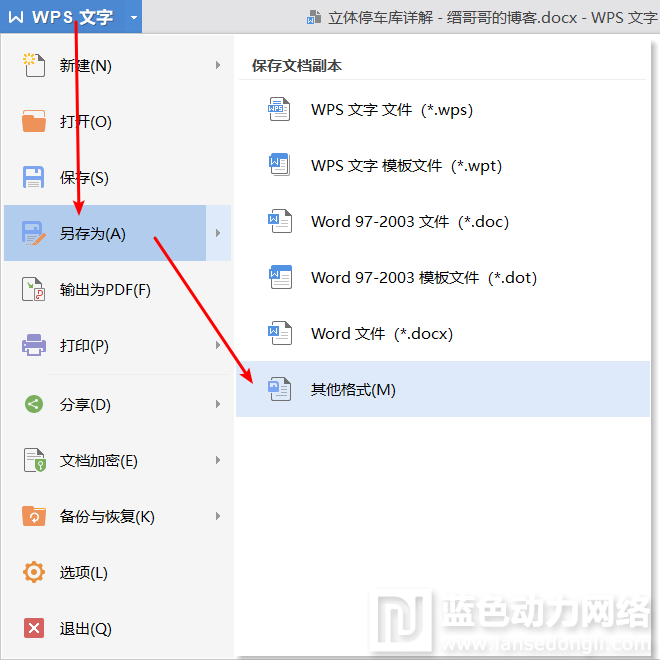Click the Document Encryption icon (文档加密)
This screenshot has width=660, height=660.
click(34, 461)
